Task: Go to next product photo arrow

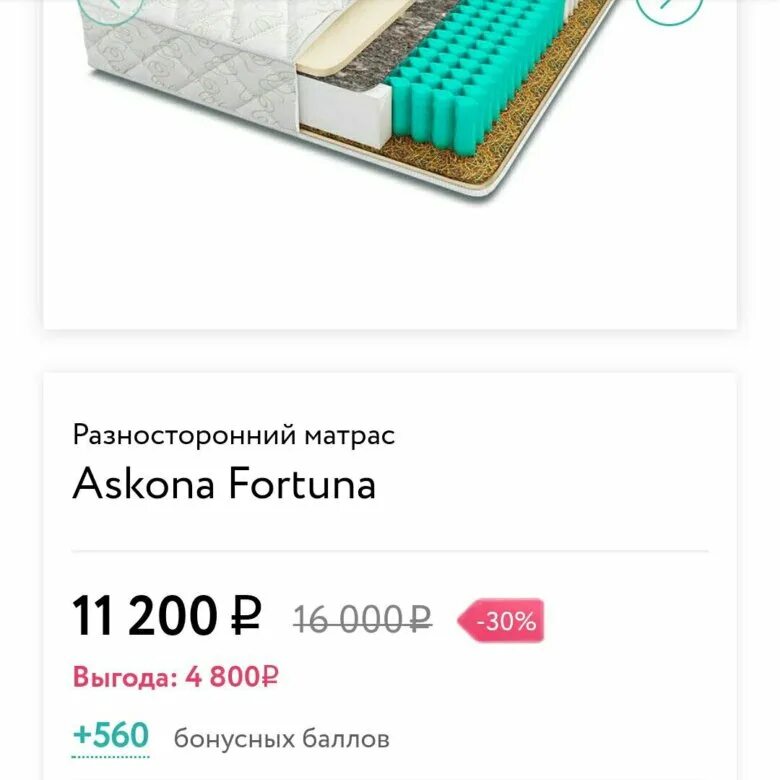Action: click(x=669, y=8)
